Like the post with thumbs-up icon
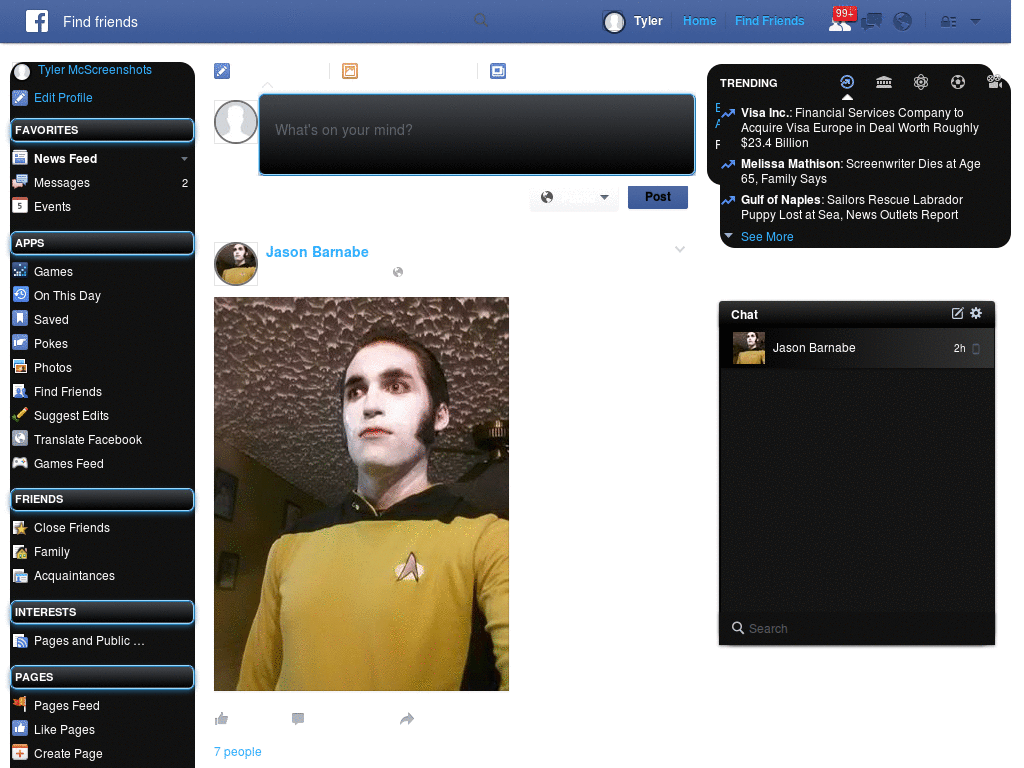 tap(221, 719)
